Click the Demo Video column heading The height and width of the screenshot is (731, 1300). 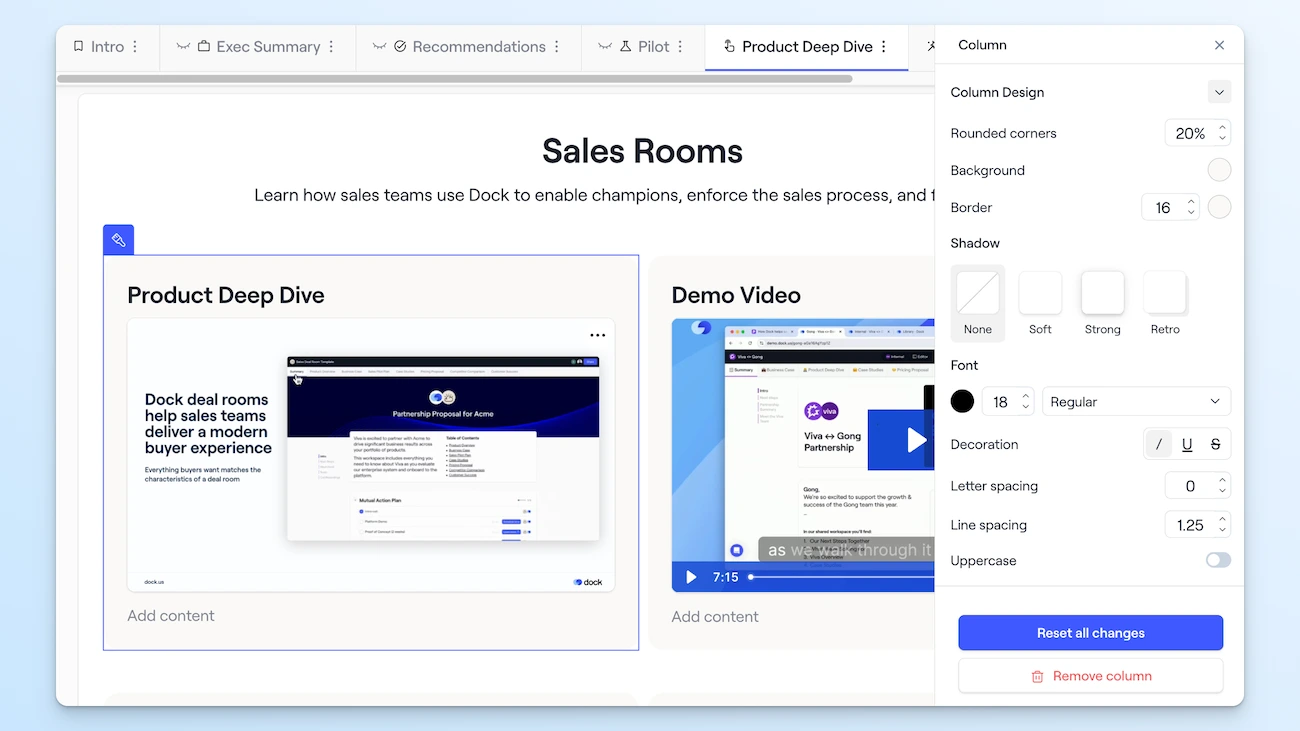tap(736, 296)
